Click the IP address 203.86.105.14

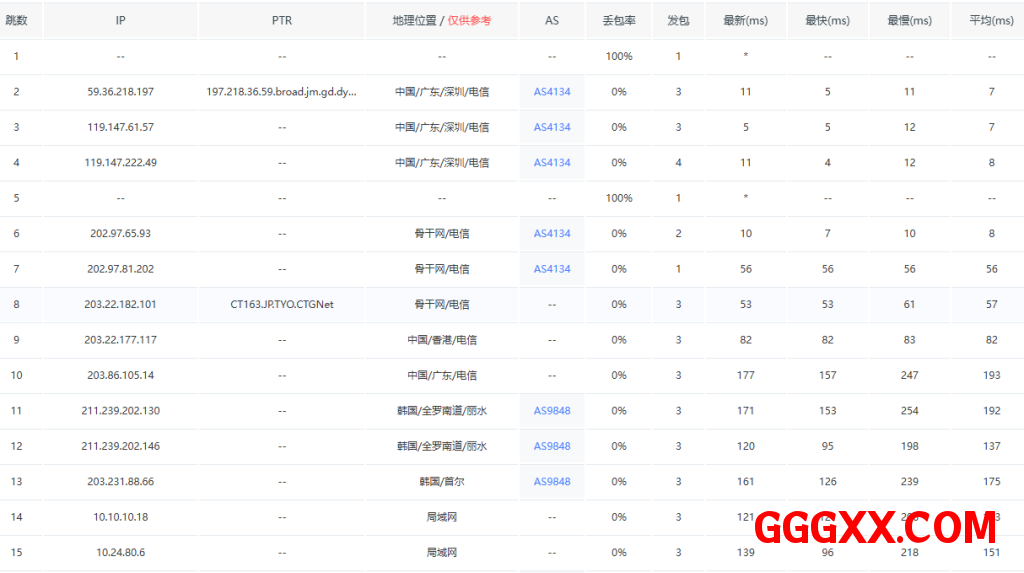(x=120, y=376)
